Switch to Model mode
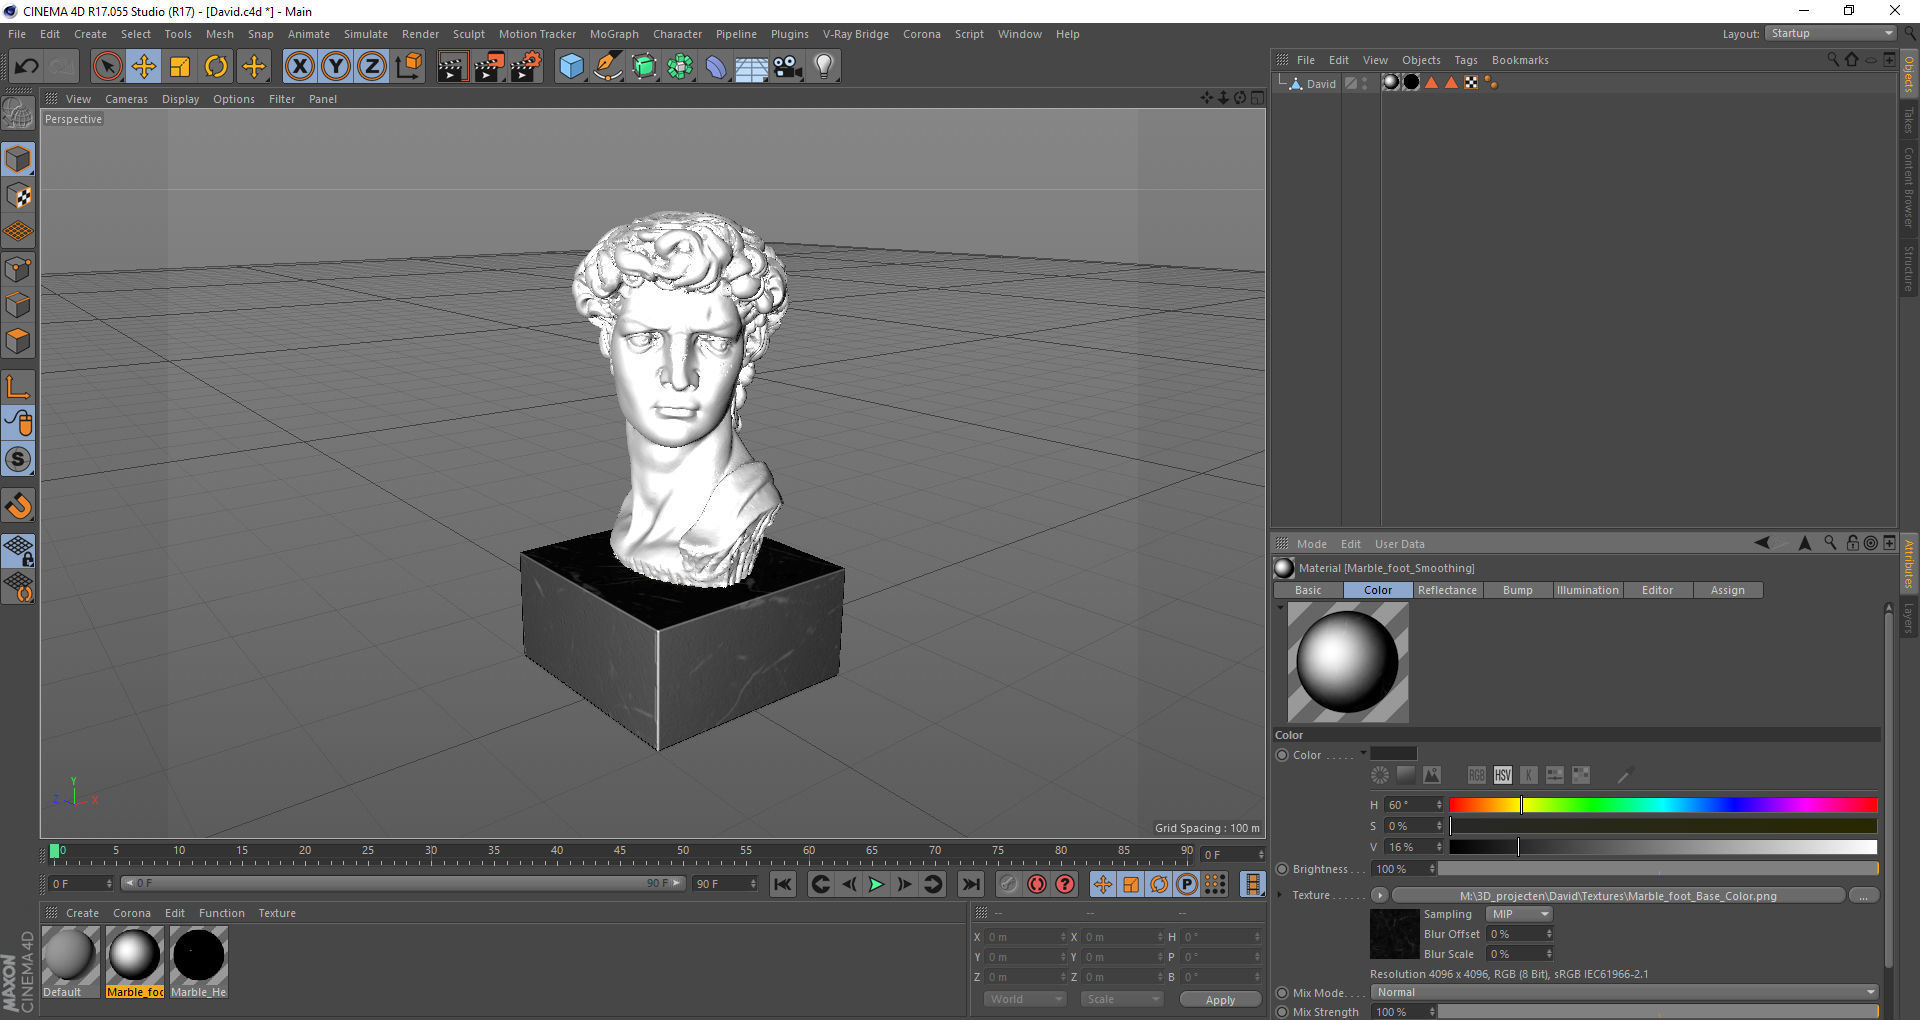This screenshot has height=1020, width=1920. pyautogui.click(x=18, y=159)
